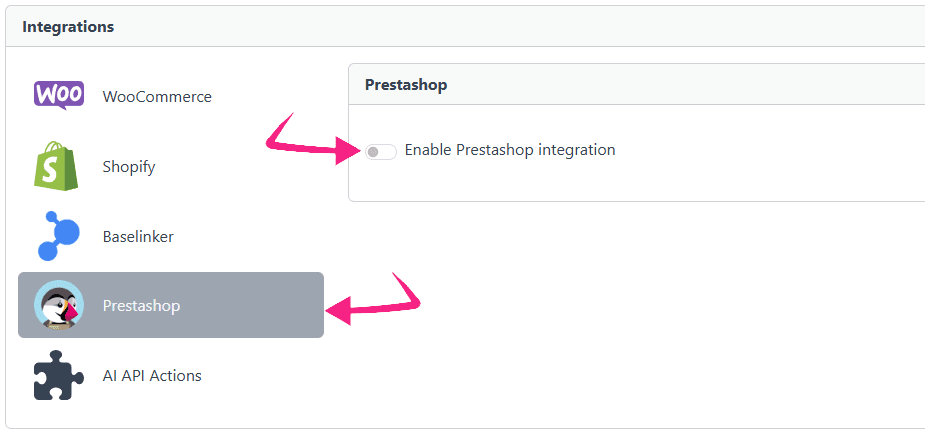This screenshot has height=434, width=925.
Task: Choose the Baselinker text label
Action: click(x=138, y=237)
